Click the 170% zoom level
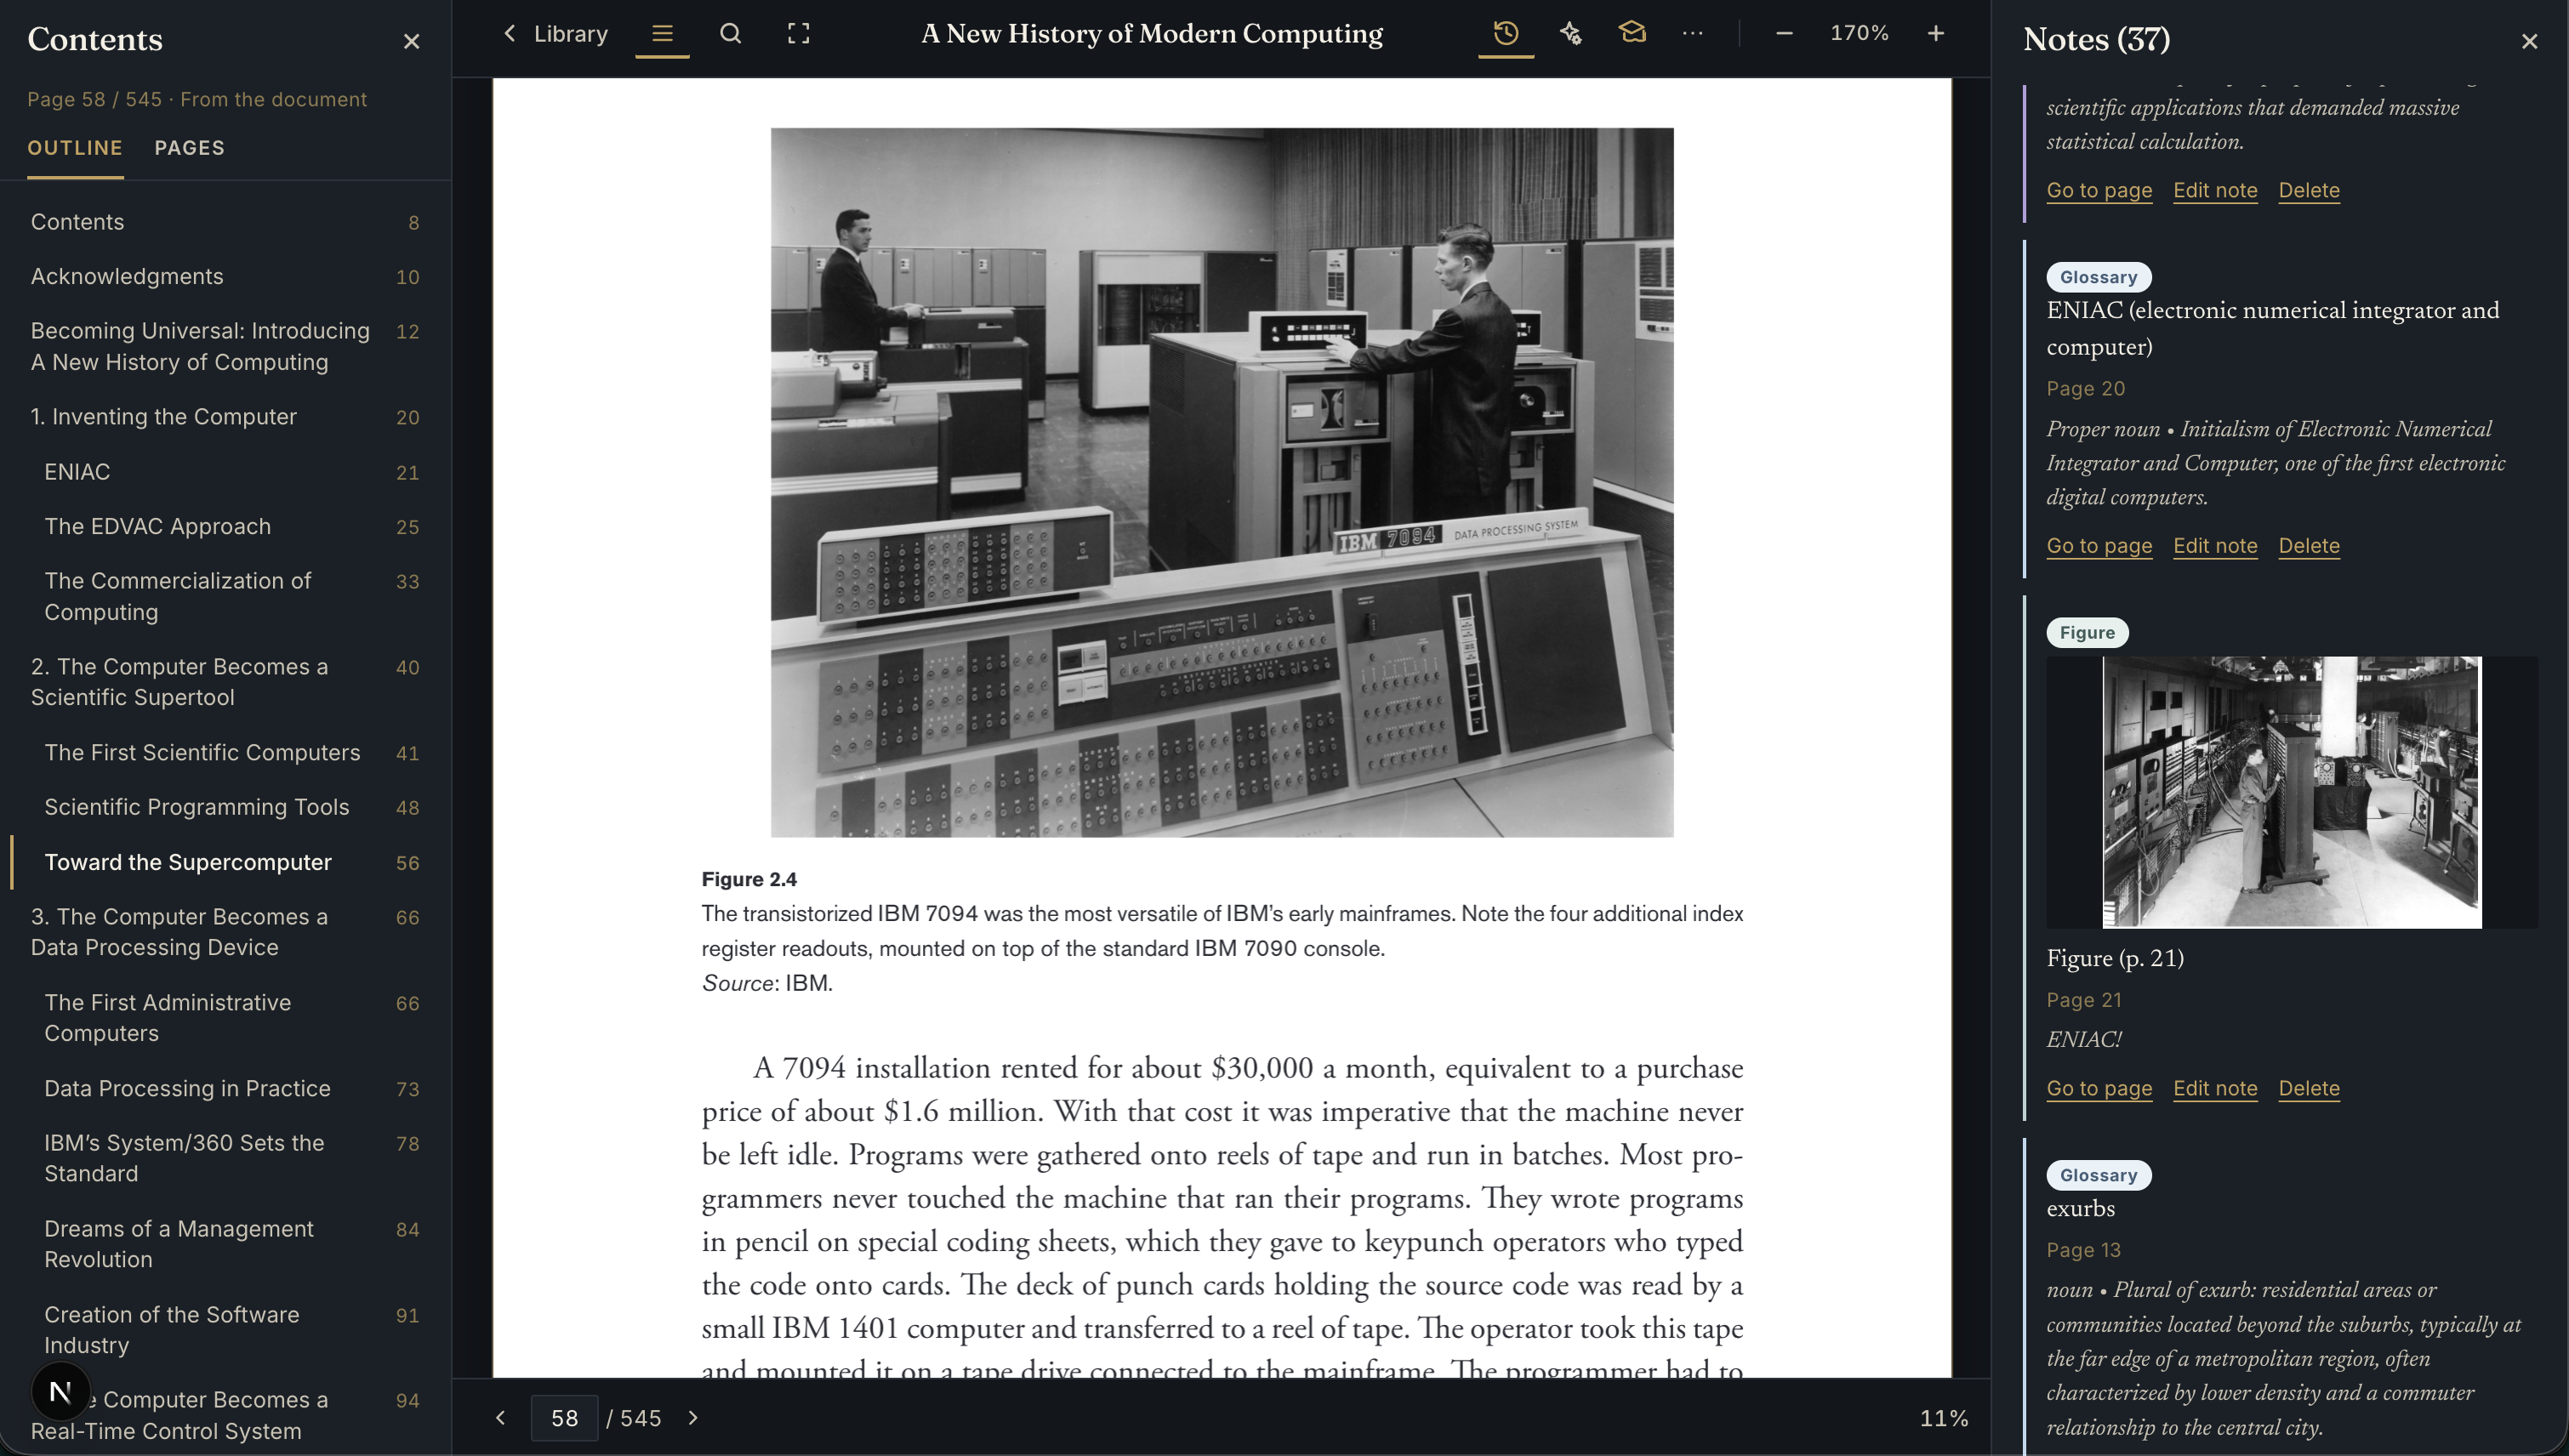Viewport: 2569px width, 1456px height. pos(1859,33)
